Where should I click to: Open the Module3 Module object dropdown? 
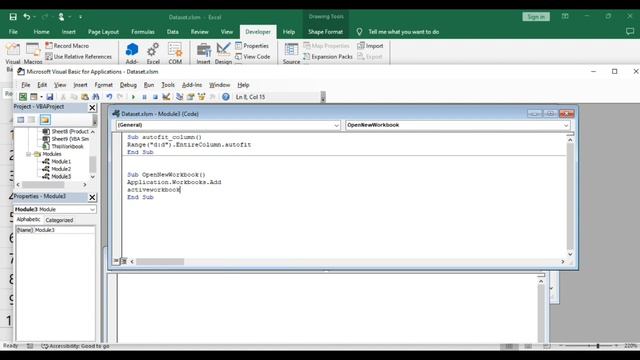click(x=92, y=209)
